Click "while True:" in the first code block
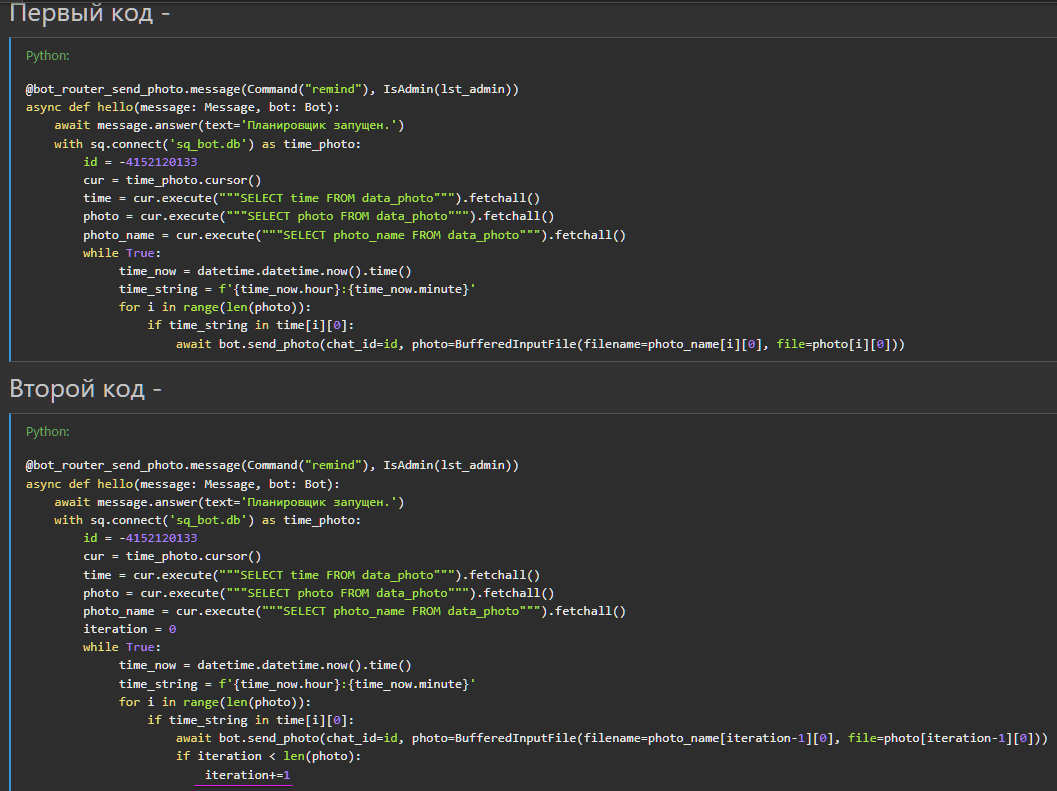The height and width of the screenshot is (791, 1057). 121,253
